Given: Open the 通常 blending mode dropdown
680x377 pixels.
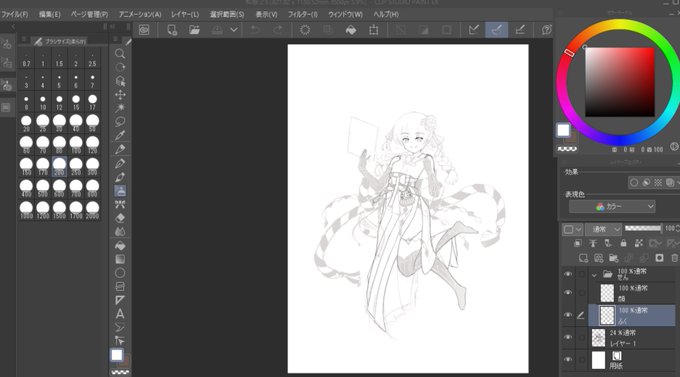Looking at the screenshot, I should coord(603,229).
